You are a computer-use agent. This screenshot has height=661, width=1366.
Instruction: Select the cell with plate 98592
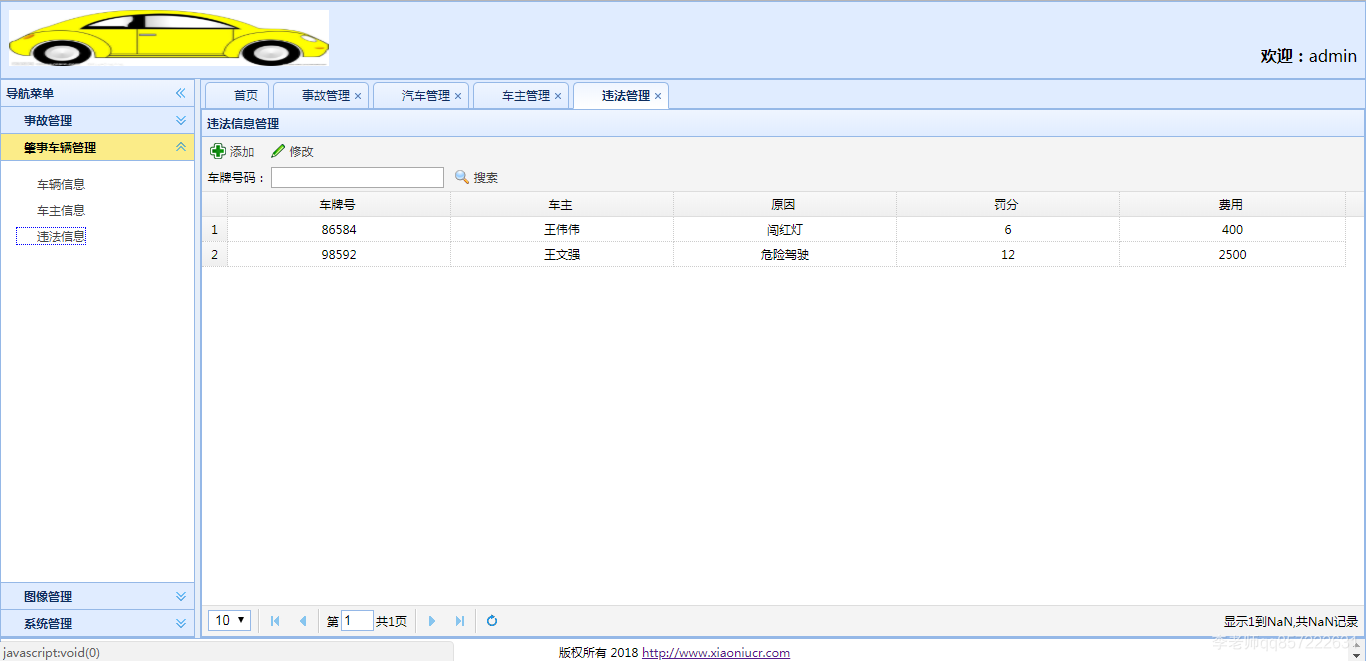click(x=339, y=254)
